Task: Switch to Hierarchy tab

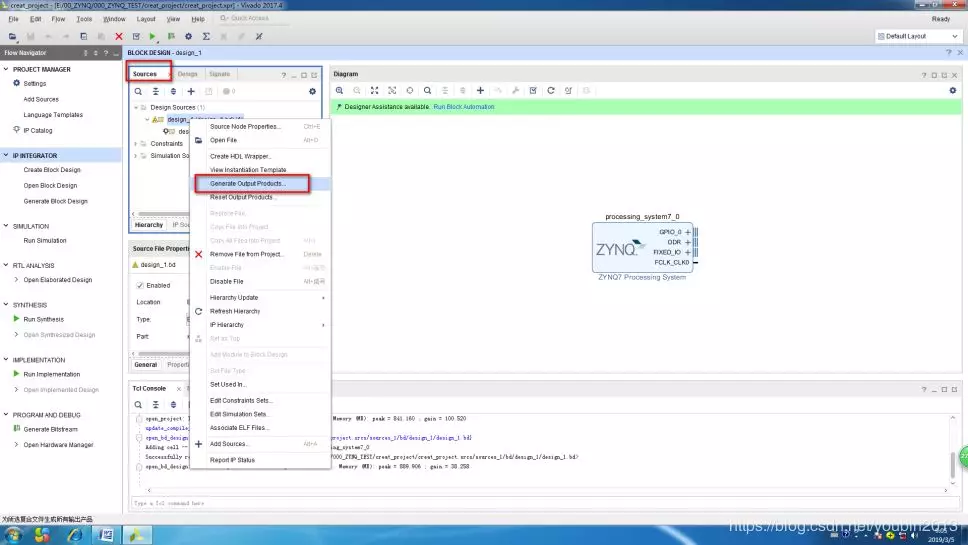Action: point(149,225)
